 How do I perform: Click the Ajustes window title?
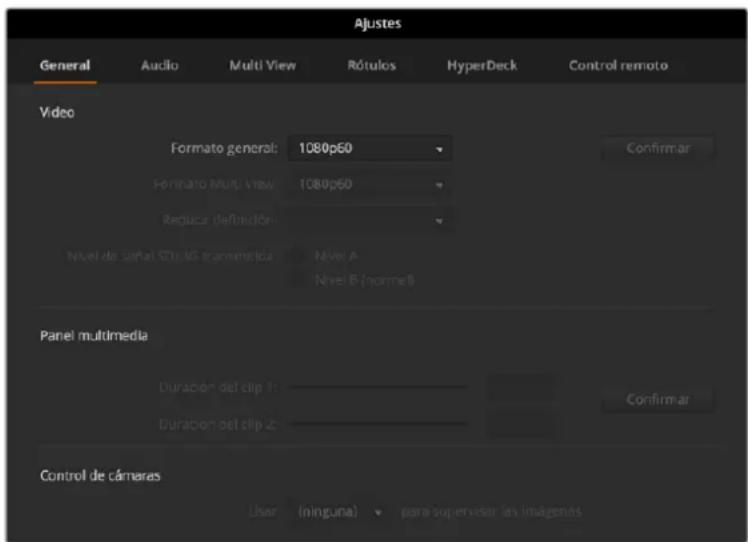[377, 23]
